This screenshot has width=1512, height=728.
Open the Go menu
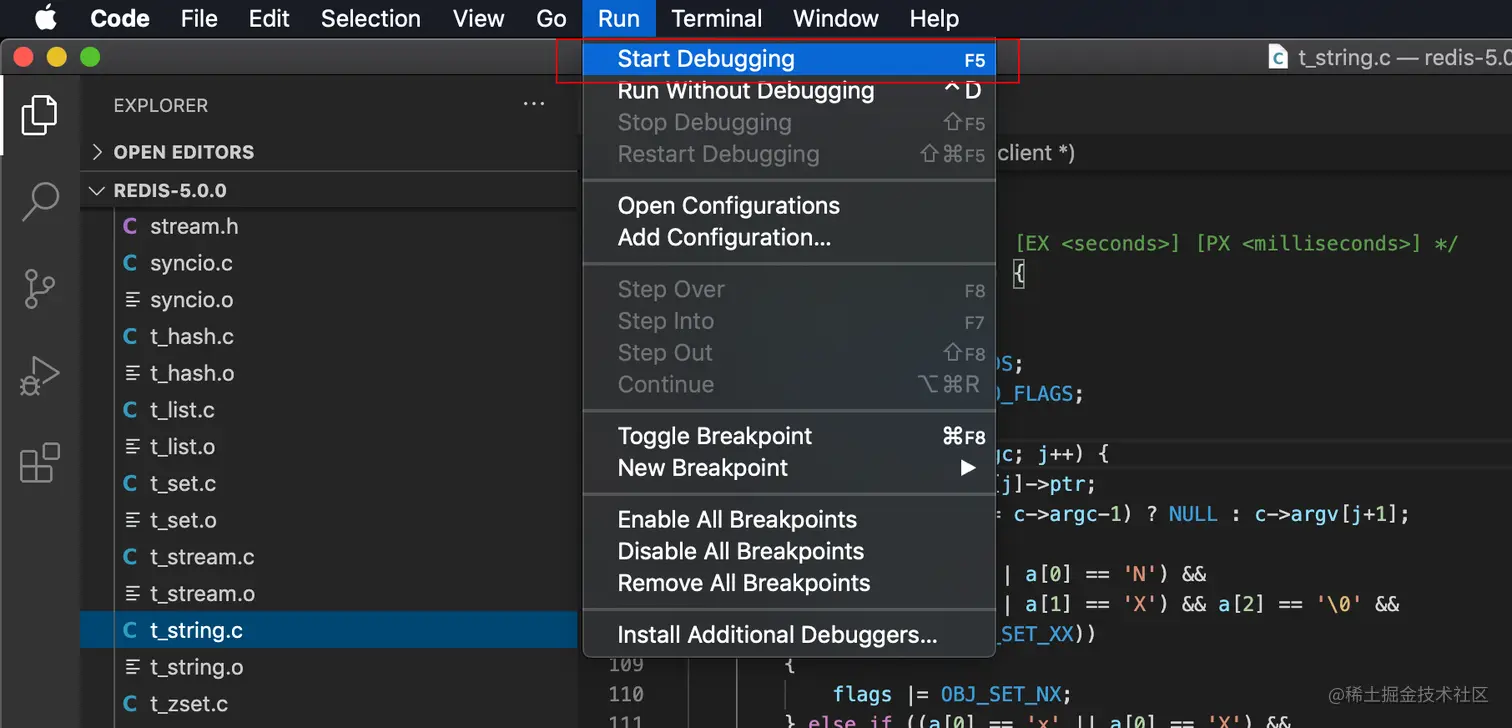tap(552, 18)
